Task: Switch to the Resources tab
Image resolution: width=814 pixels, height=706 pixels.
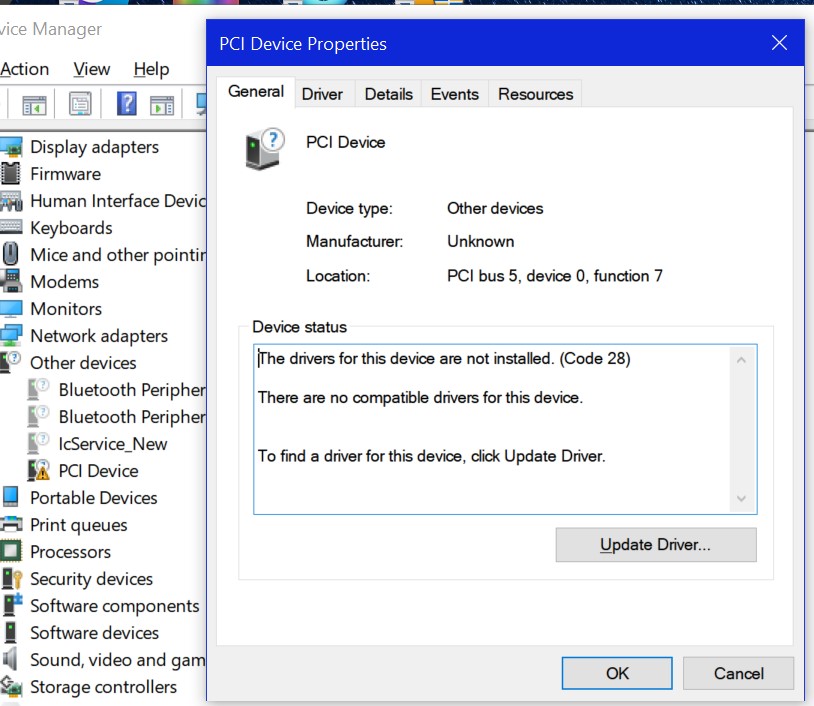Action: click(535, 93)
